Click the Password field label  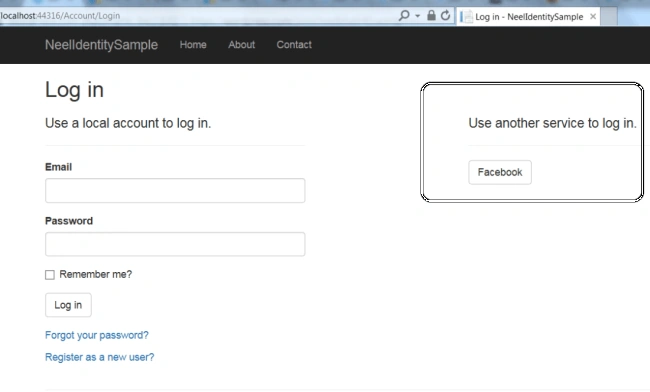coord(69,221)
